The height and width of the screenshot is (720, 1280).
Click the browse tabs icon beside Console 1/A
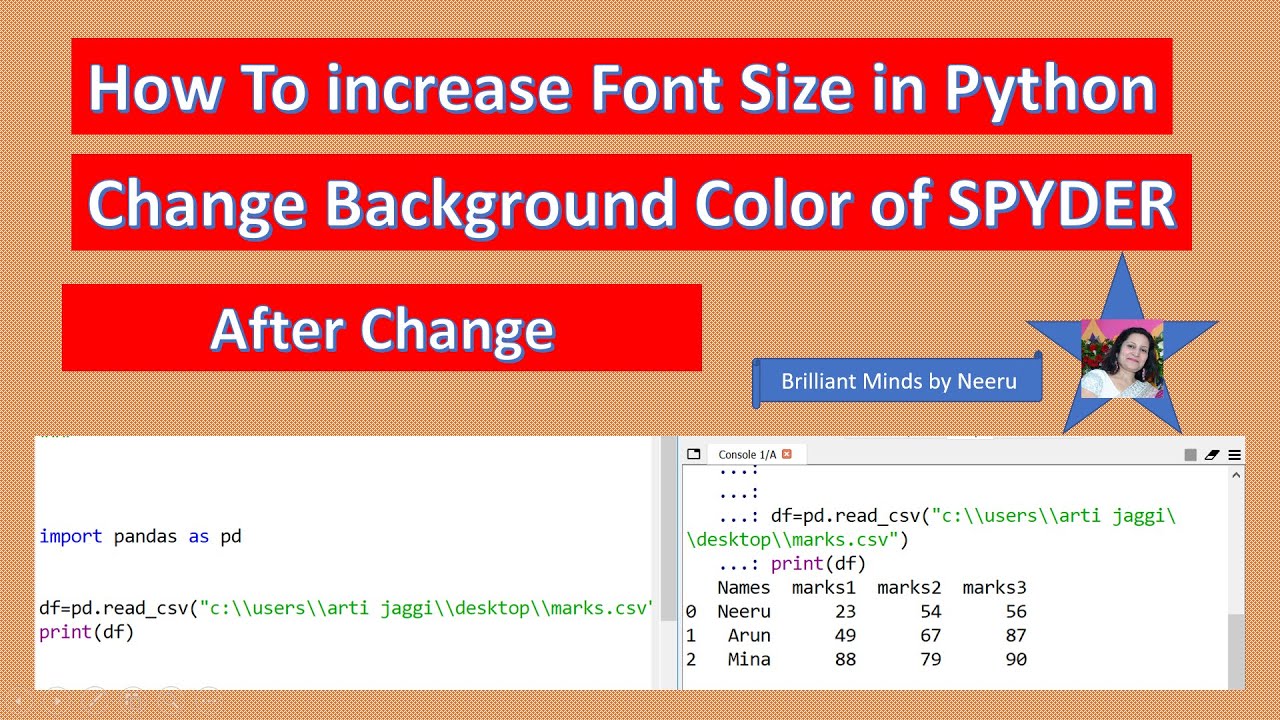(x=693, y=454)
